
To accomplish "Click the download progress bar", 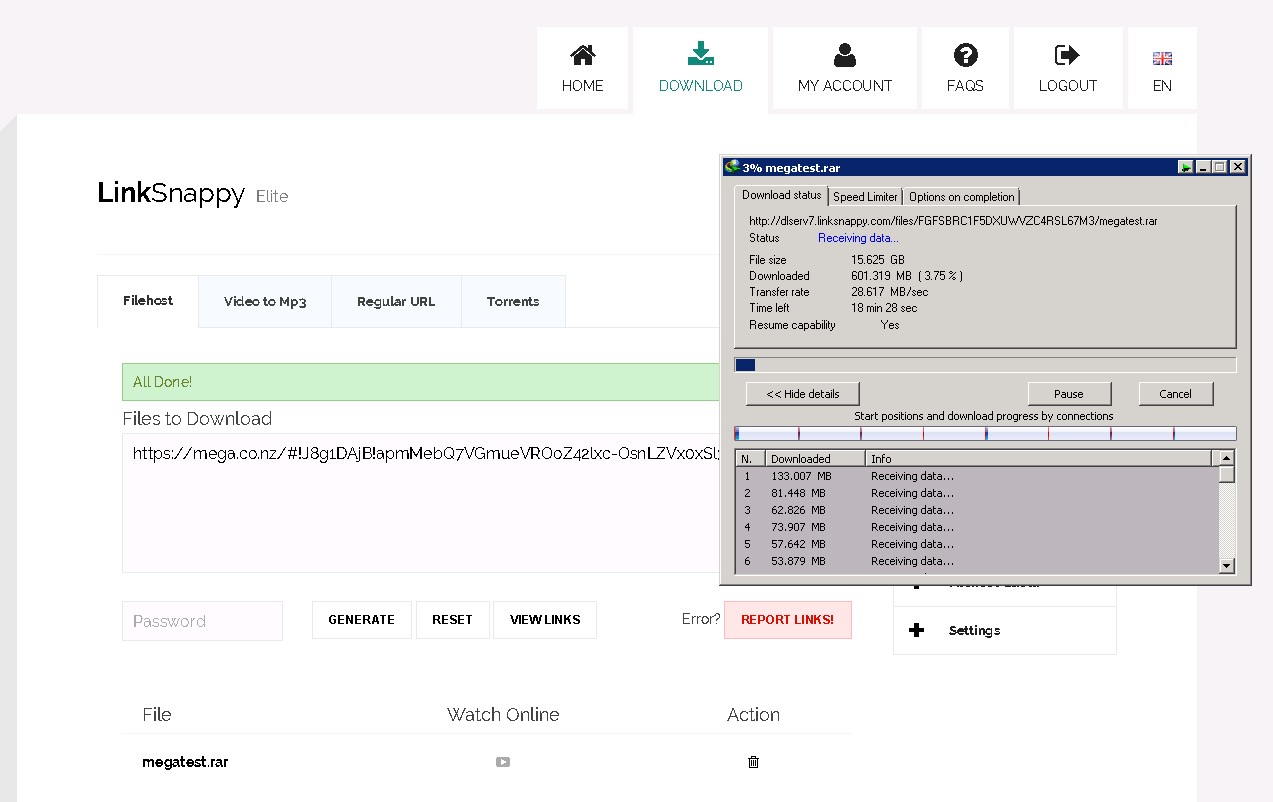I will (x=985, y=365).
